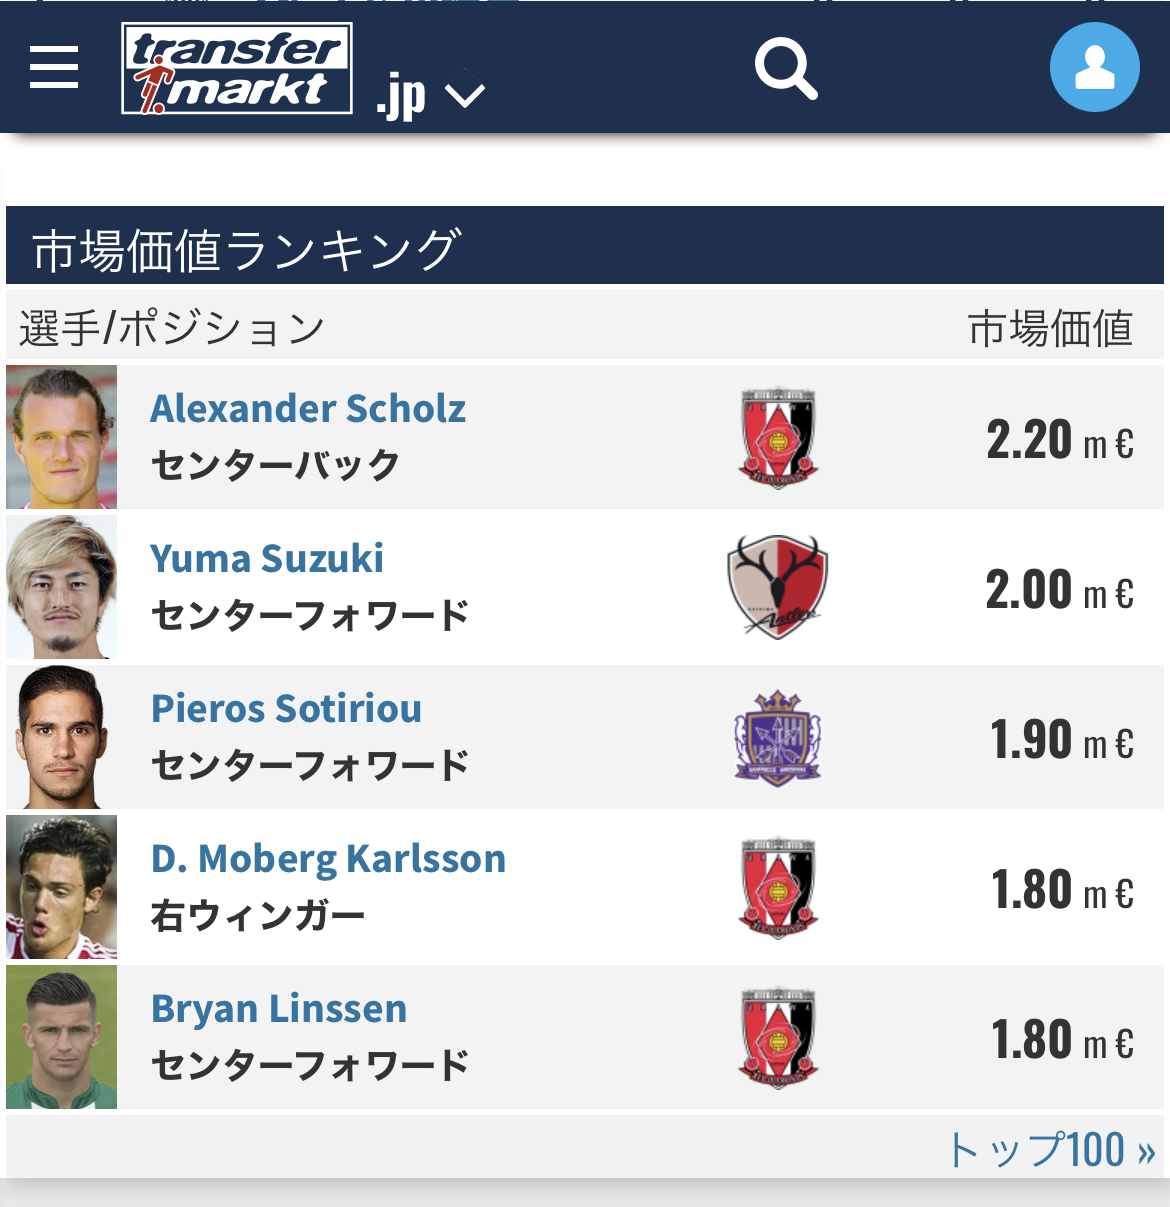This screenshot has width=1170, height=1207.
Task: Click the club crest beside Bryan Linssen
Action: tap(778, 1037)
